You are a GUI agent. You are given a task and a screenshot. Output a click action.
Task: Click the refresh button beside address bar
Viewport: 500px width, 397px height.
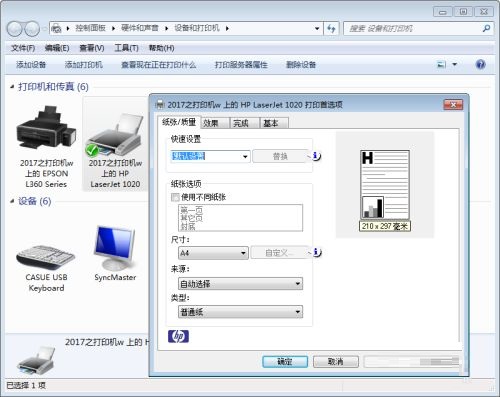(x=331, y=29)
